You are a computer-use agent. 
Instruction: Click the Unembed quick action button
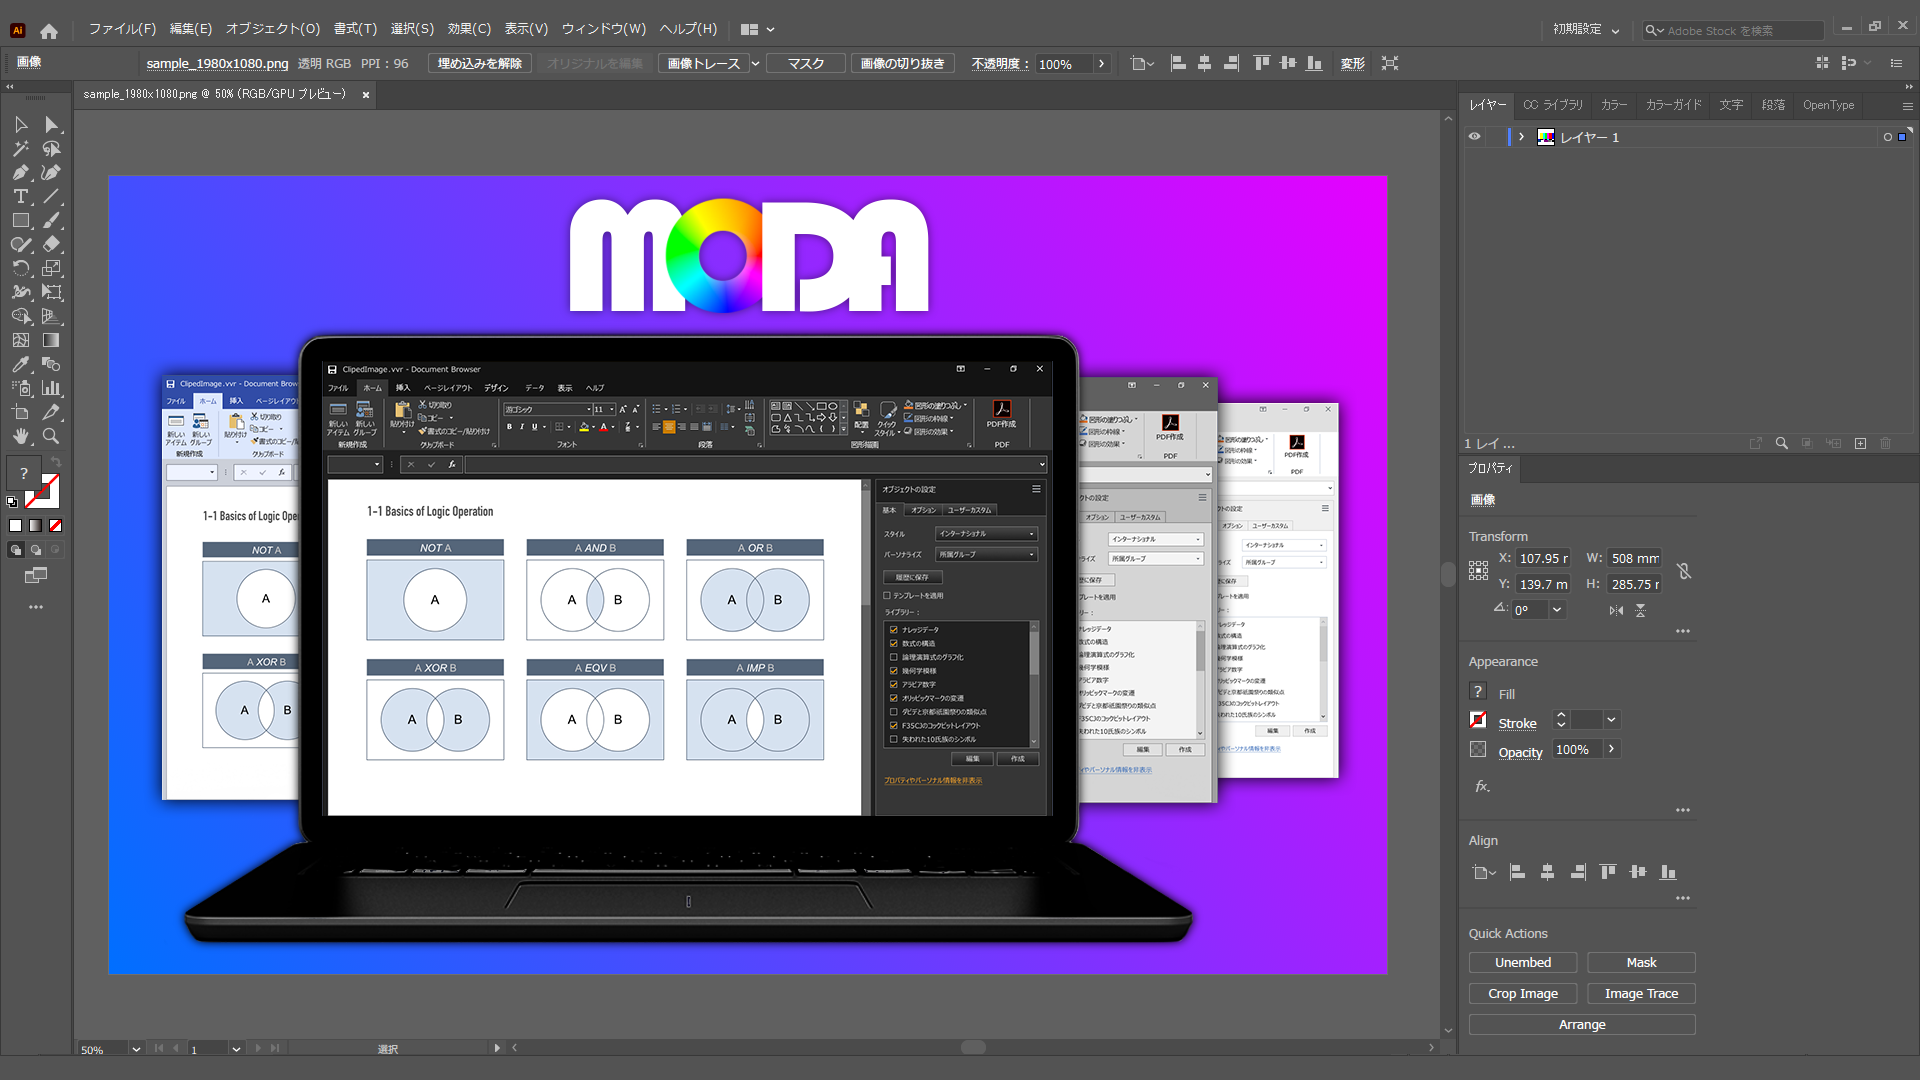click(x=1523, y=963)
